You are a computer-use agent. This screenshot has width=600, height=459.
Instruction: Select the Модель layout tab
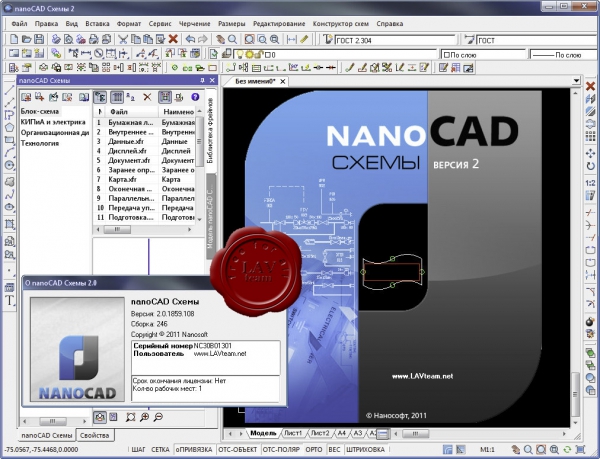tap(263, 433)
